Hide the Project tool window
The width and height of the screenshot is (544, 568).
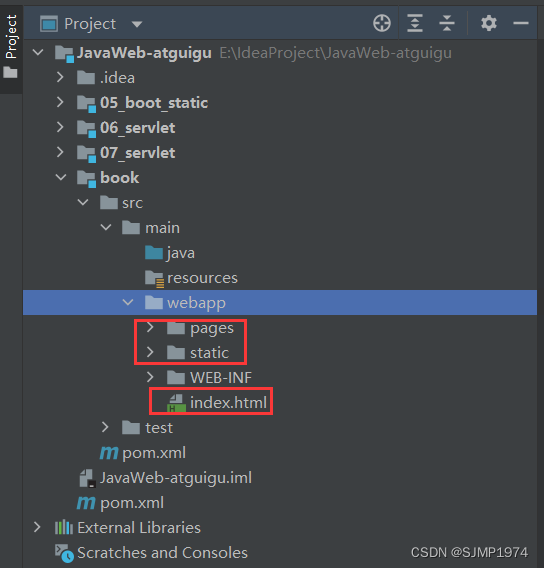[x=520, y=24]
